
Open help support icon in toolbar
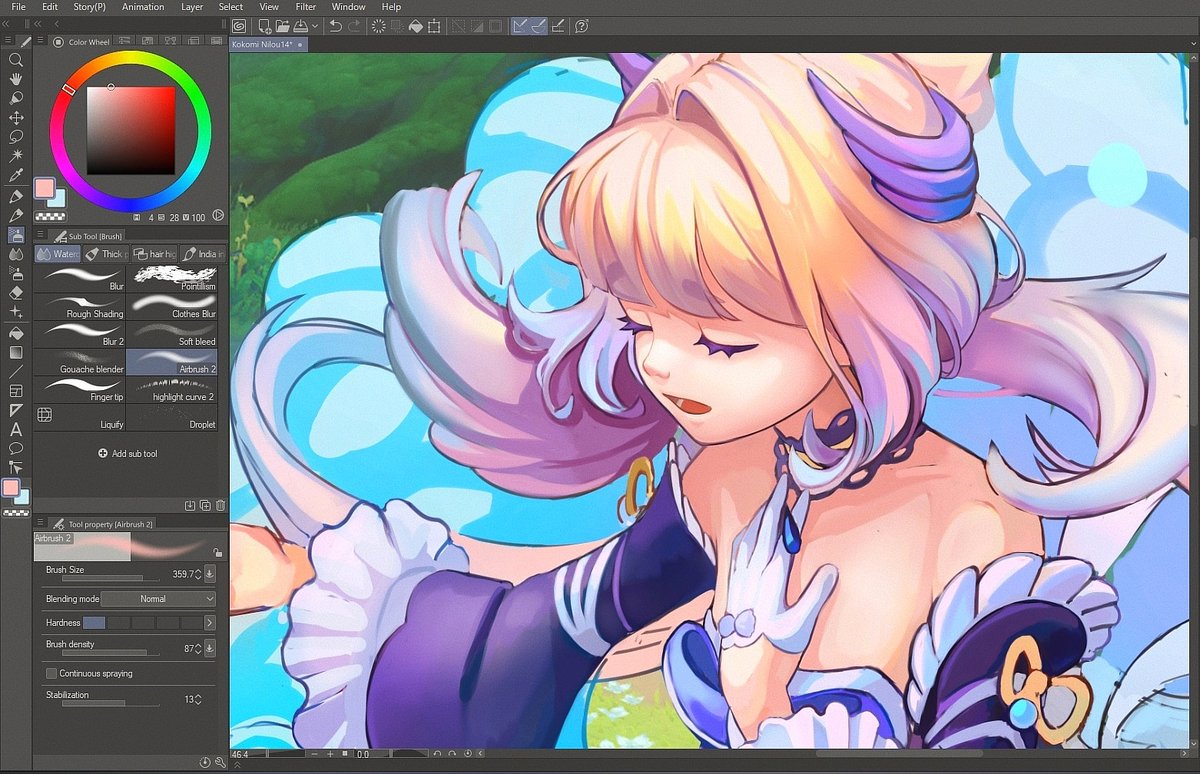click(x=582, y=25)
